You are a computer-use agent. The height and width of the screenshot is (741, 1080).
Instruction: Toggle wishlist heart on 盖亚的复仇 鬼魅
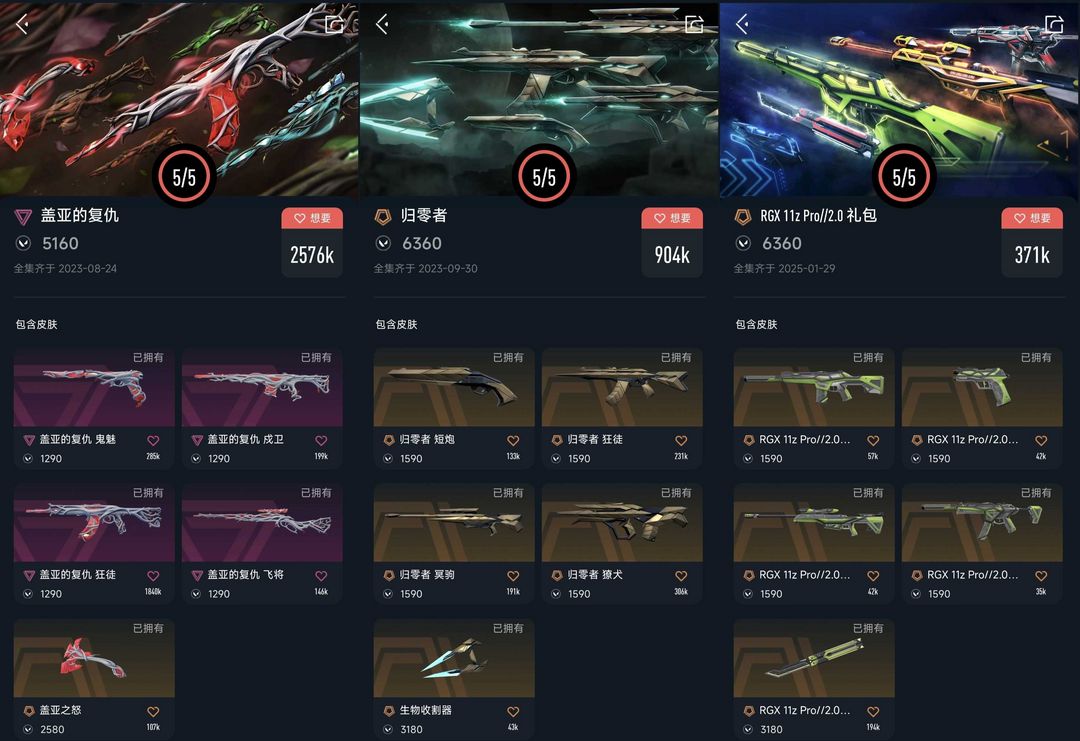pos(153,440)
